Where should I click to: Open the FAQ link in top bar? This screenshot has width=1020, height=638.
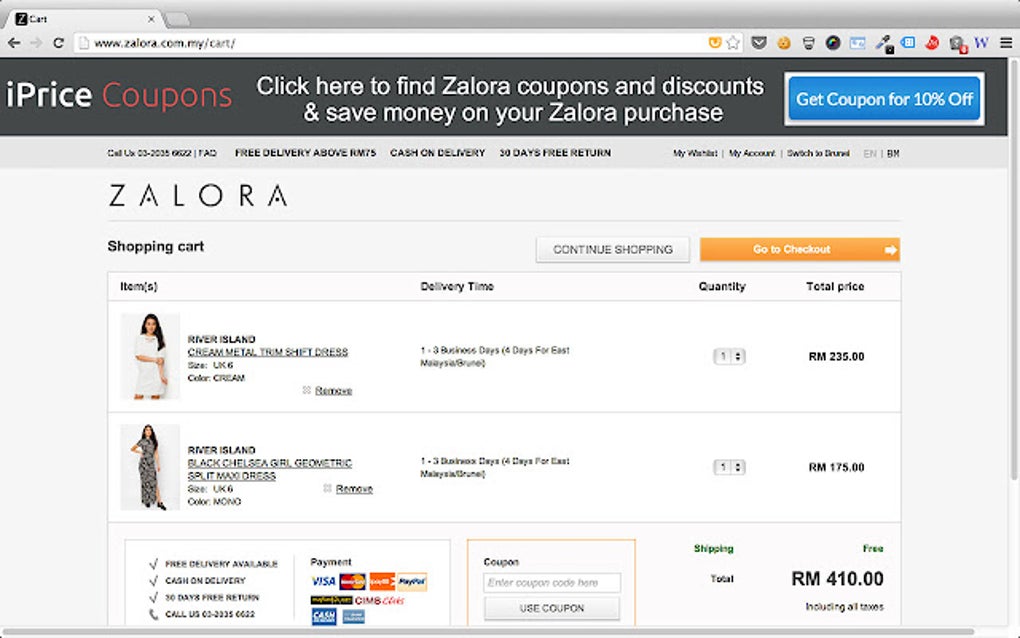(x=208, y=153)
